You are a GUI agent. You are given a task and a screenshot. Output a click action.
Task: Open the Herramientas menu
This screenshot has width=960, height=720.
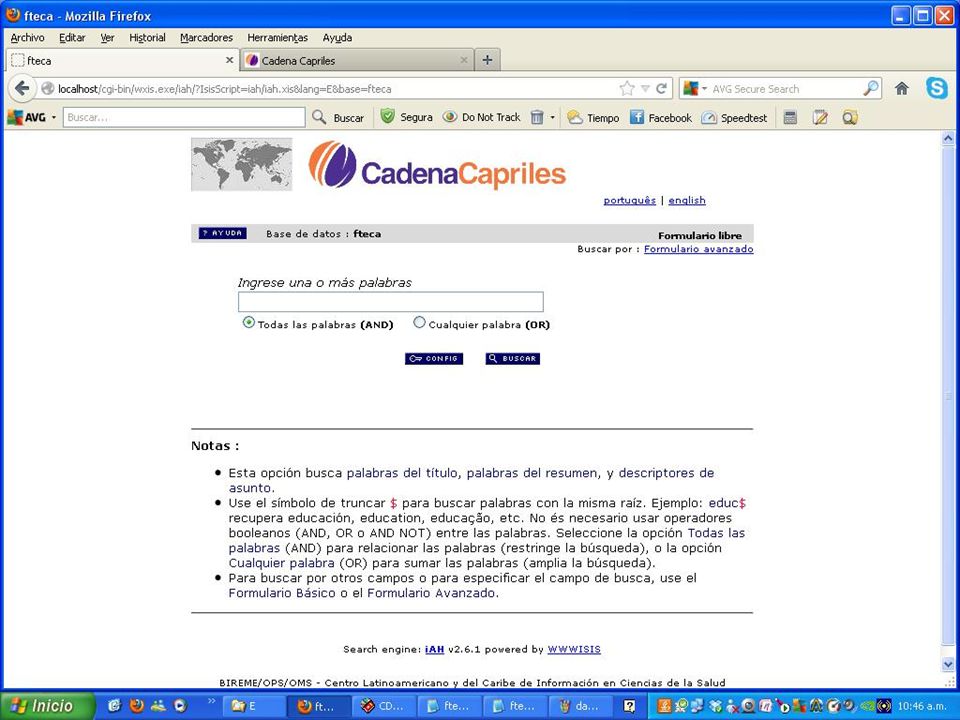point(277,37)
